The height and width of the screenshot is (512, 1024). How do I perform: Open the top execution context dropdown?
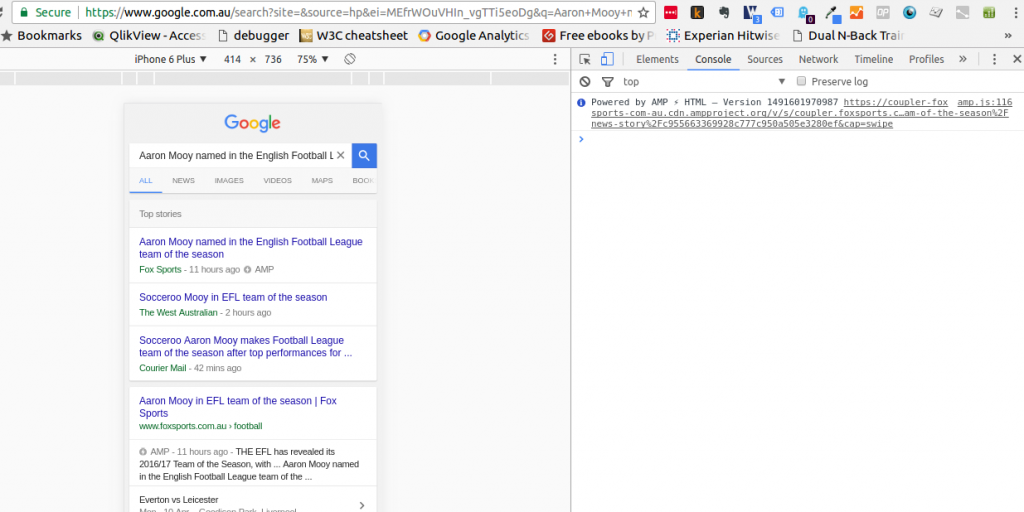pyautogui.click(x=704, y=82)
